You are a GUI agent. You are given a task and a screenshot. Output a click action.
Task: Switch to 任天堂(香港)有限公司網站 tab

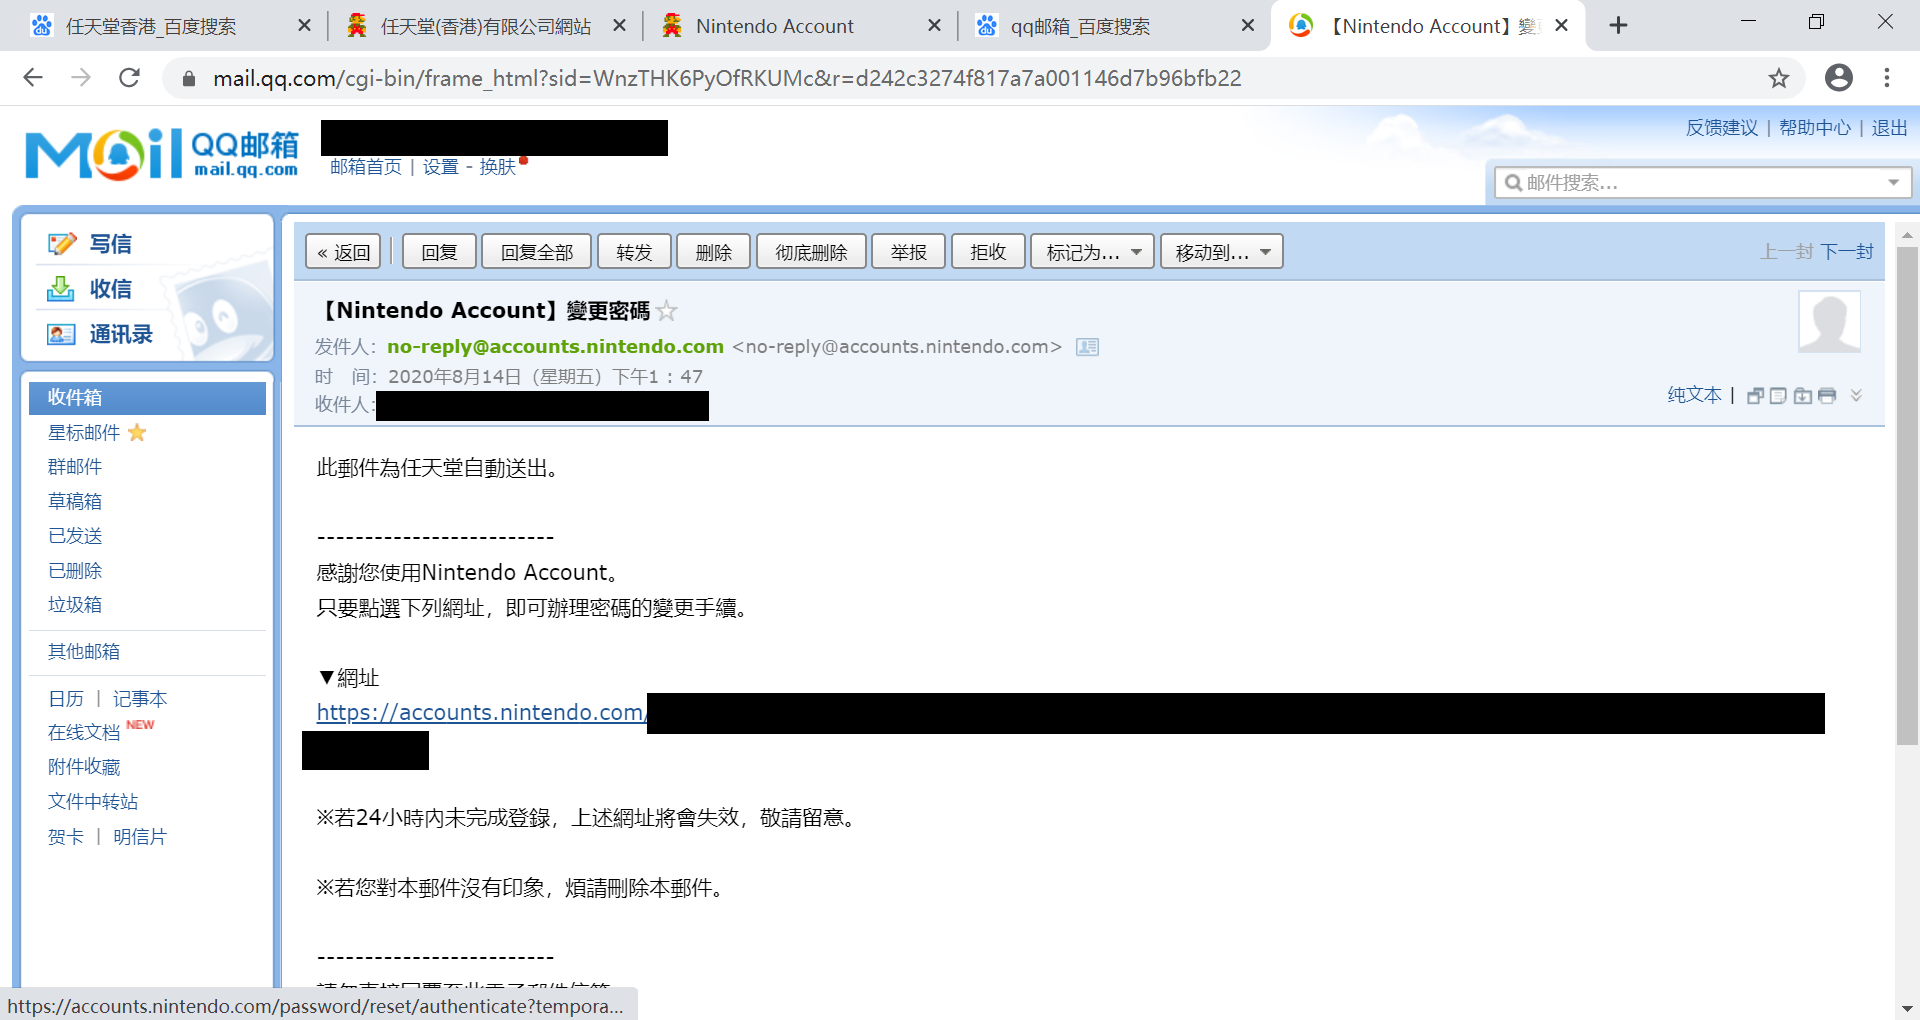pos(484,26)
